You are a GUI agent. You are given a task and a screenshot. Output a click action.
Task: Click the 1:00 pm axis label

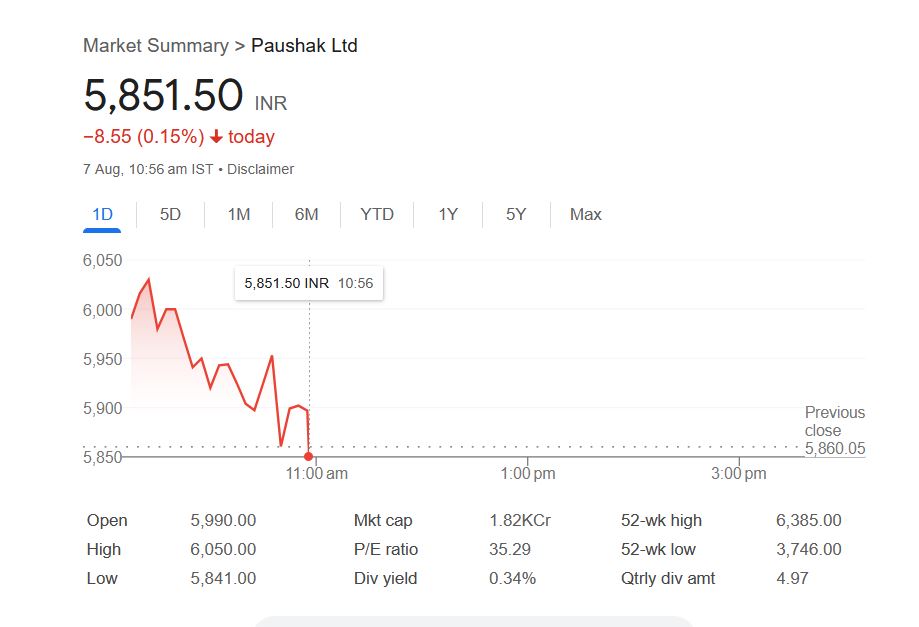click(528, 474)
